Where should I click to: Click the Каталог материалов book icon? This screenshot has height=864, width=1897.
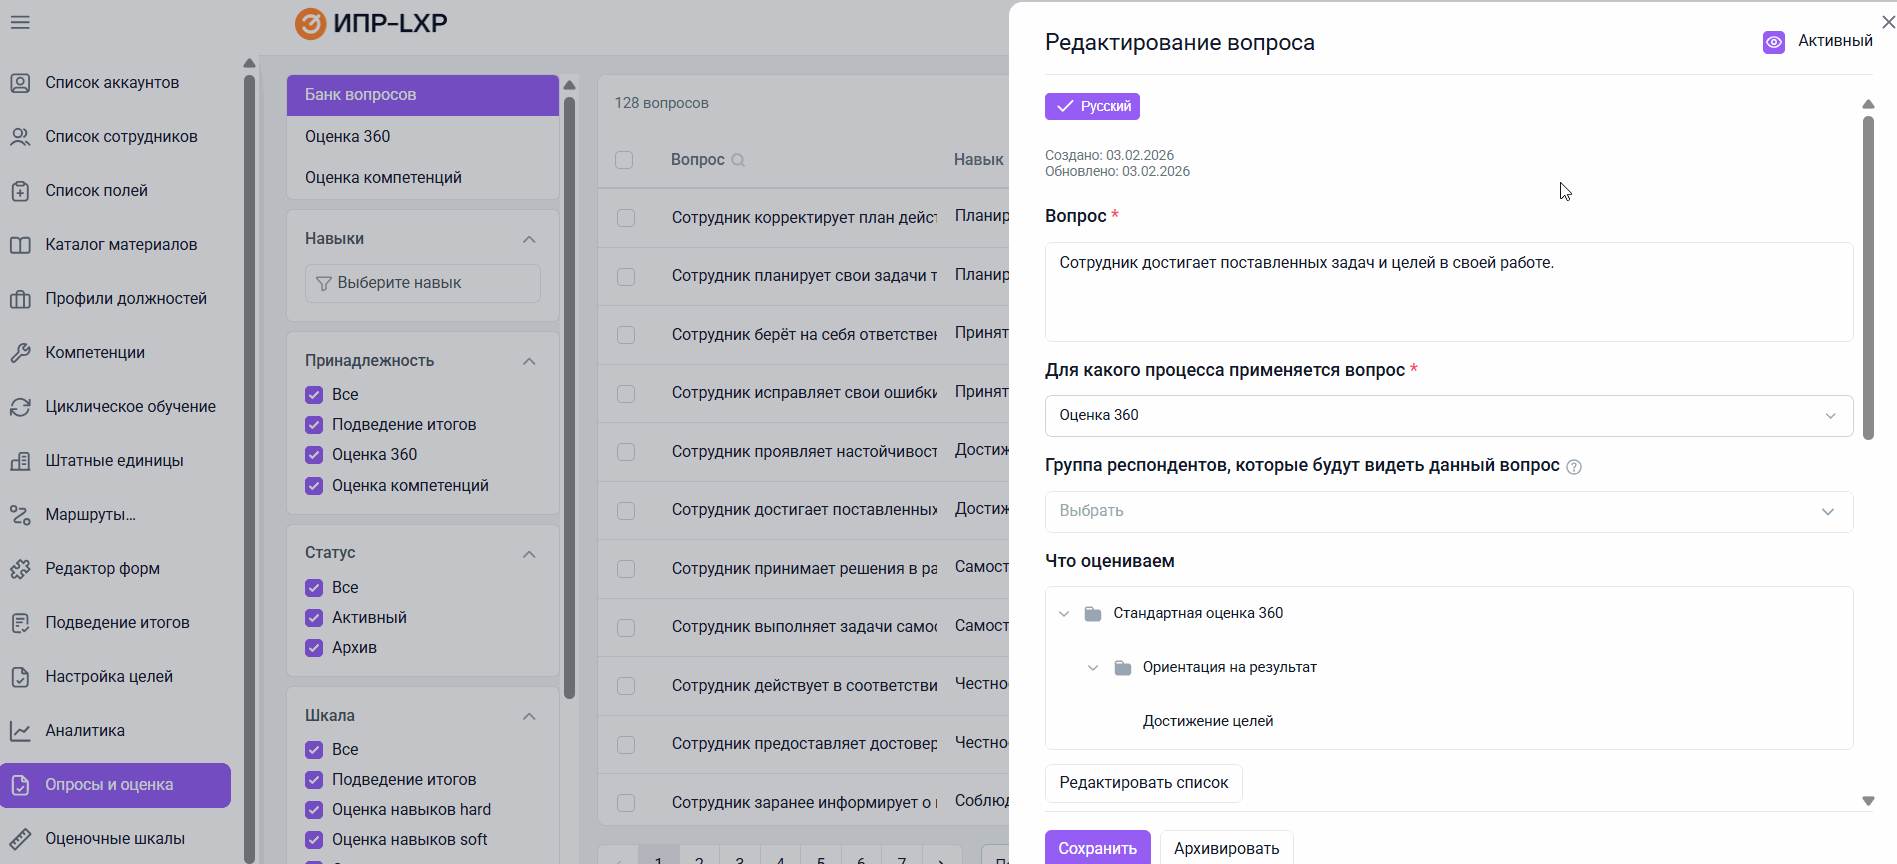tap(20, 245)
